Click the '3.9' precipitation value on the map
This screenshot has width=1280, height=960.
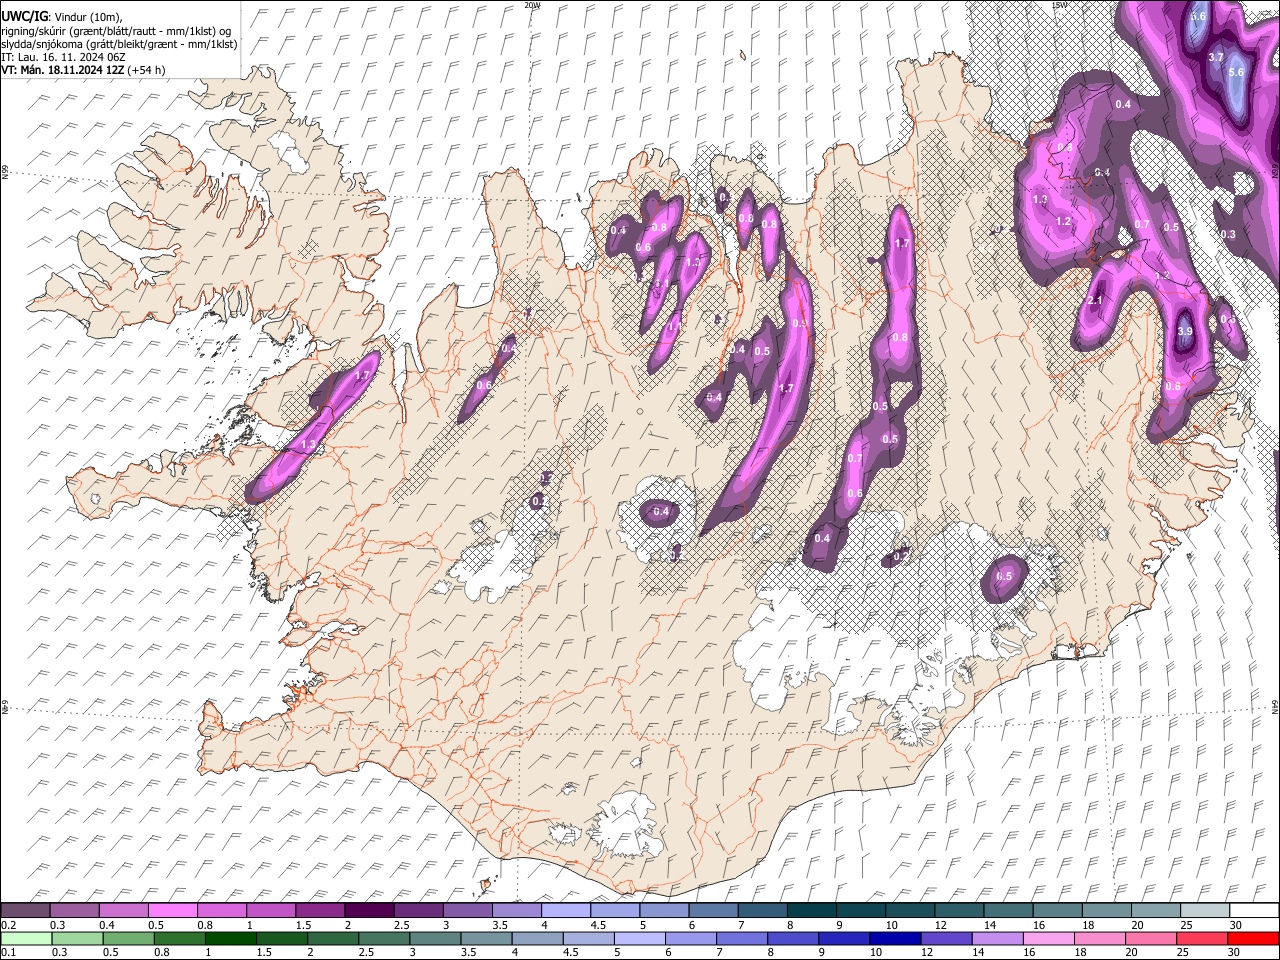[1185, 331]
